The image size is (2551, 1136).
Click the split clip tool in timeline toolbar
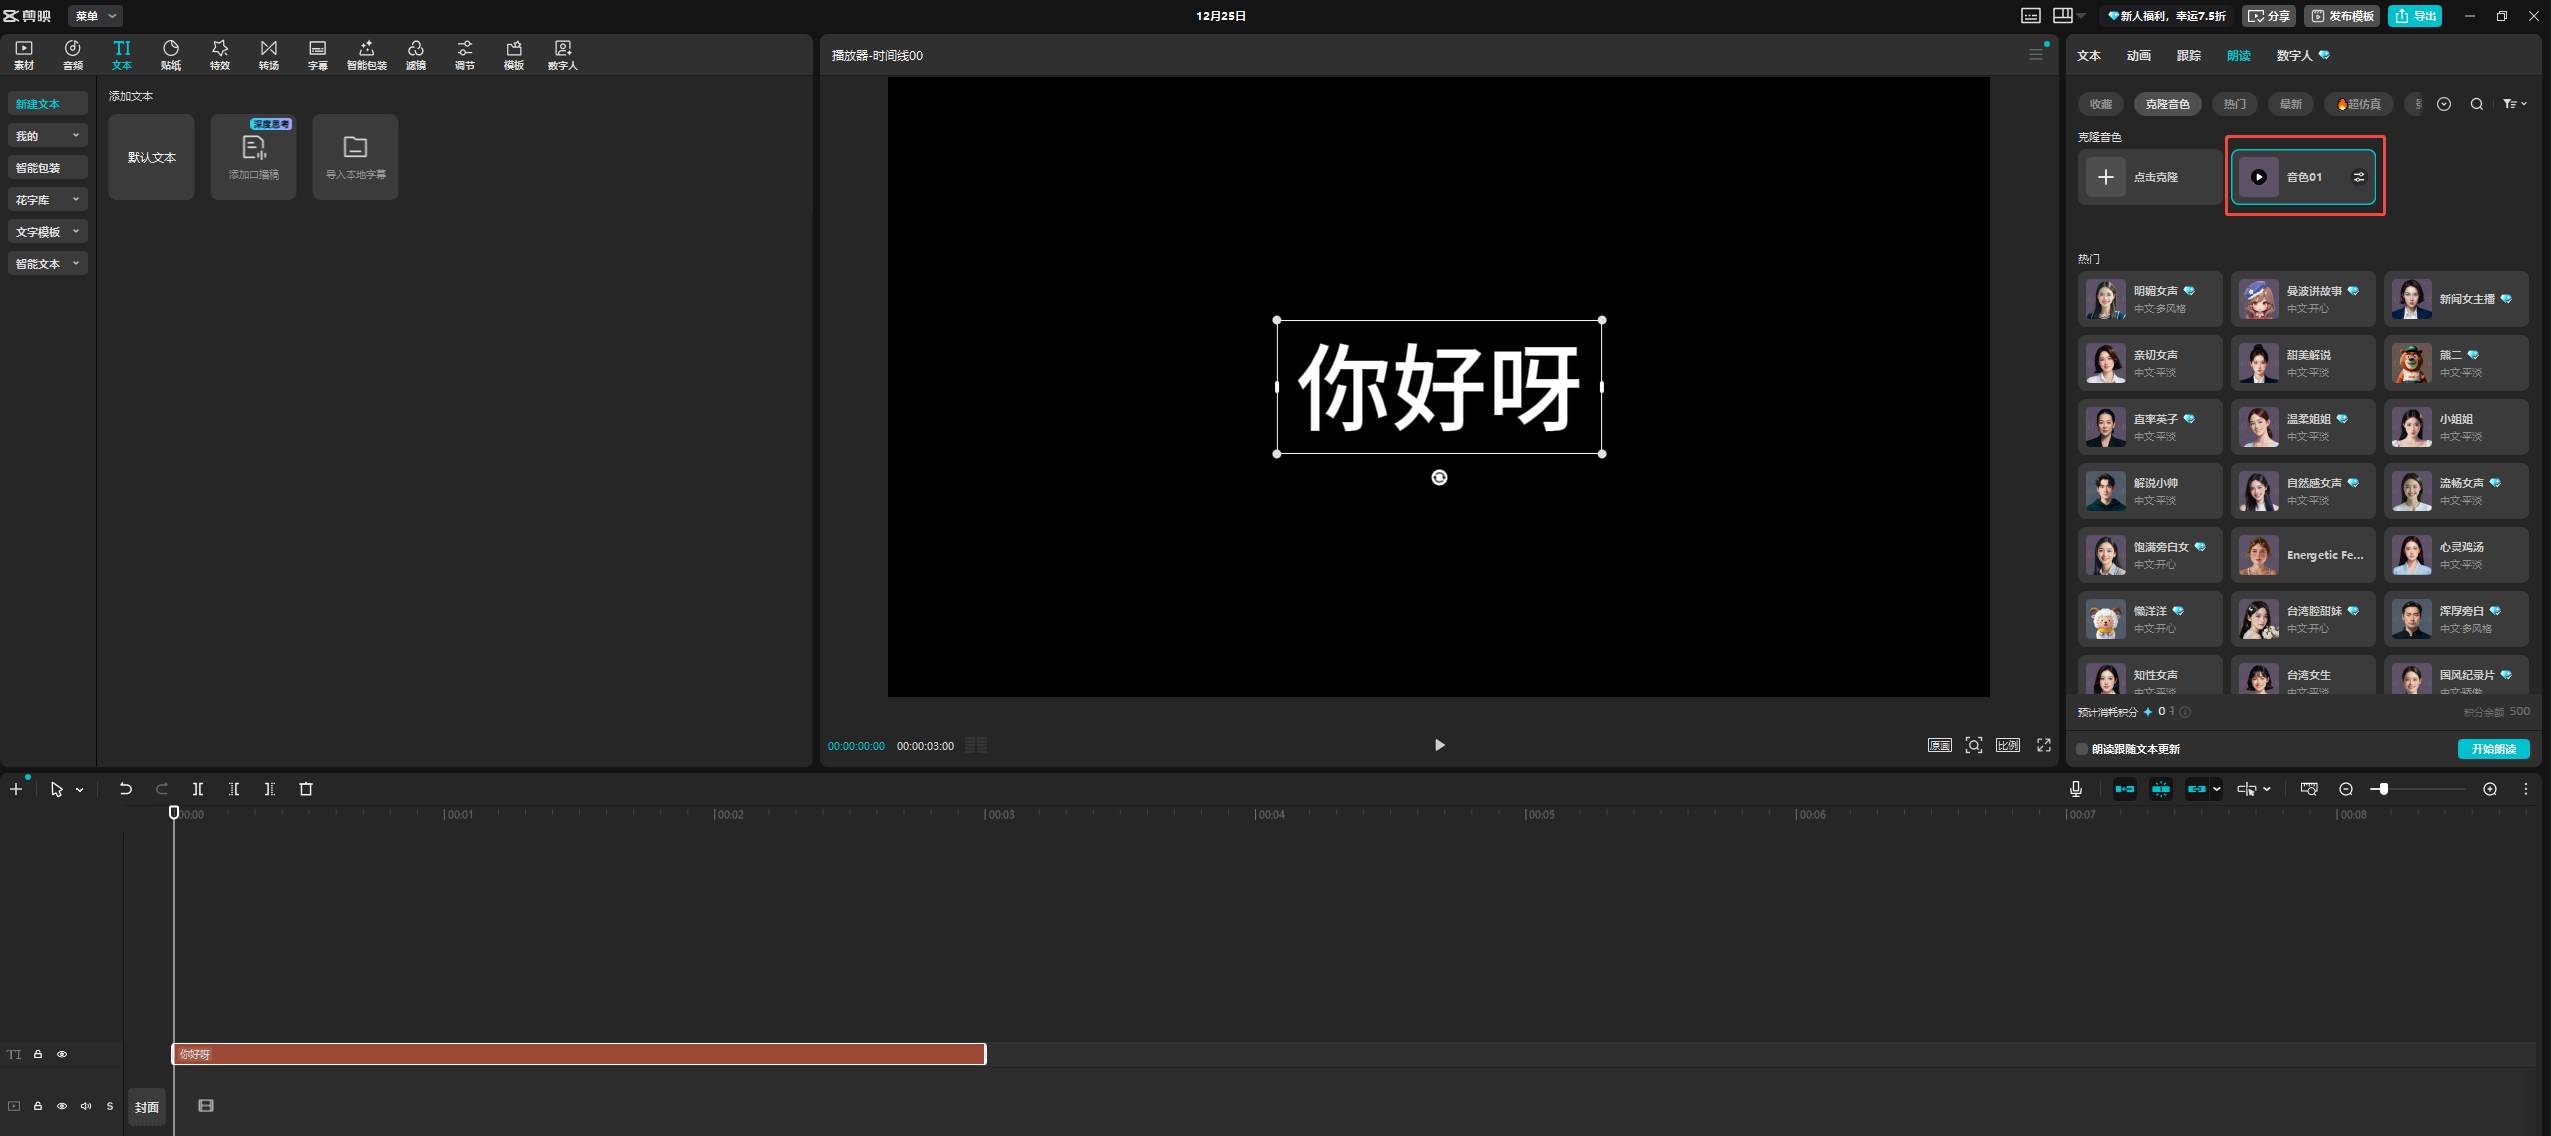click(x=198, y=789)
